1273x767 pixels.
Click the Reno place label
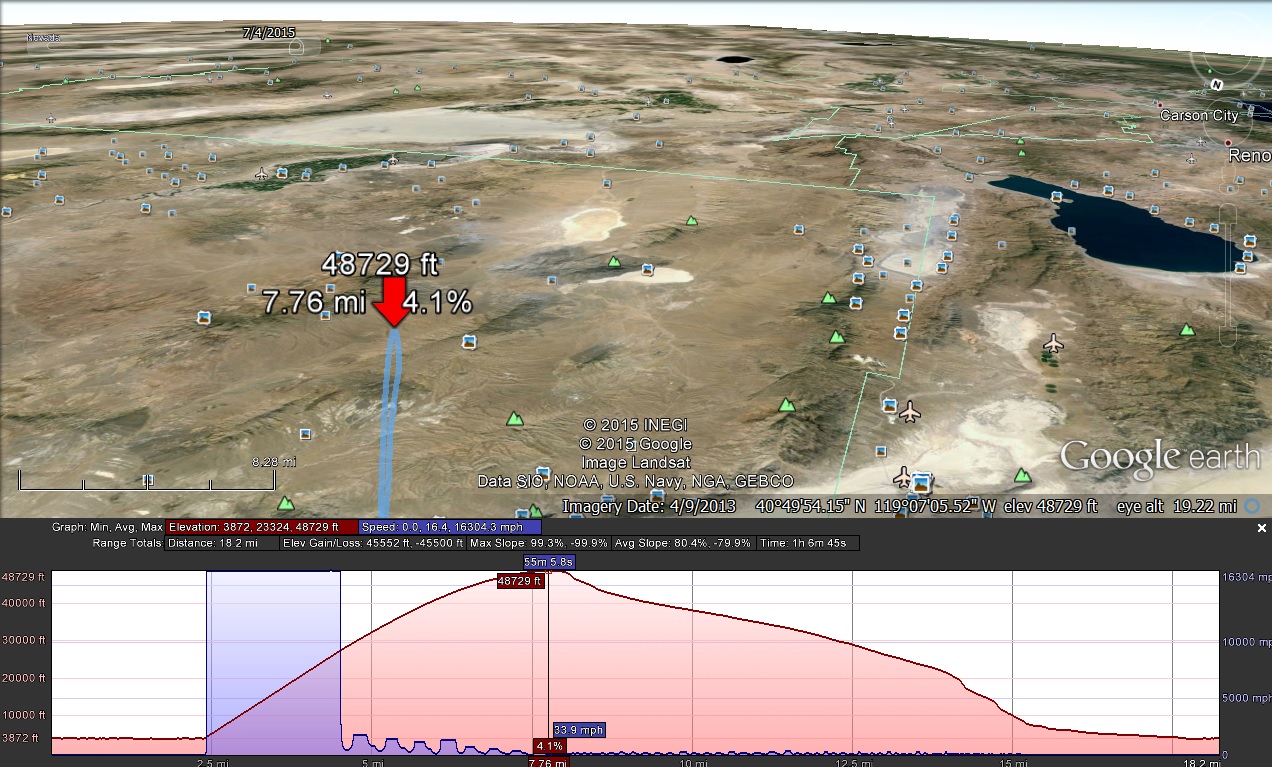click(1249, 156)
